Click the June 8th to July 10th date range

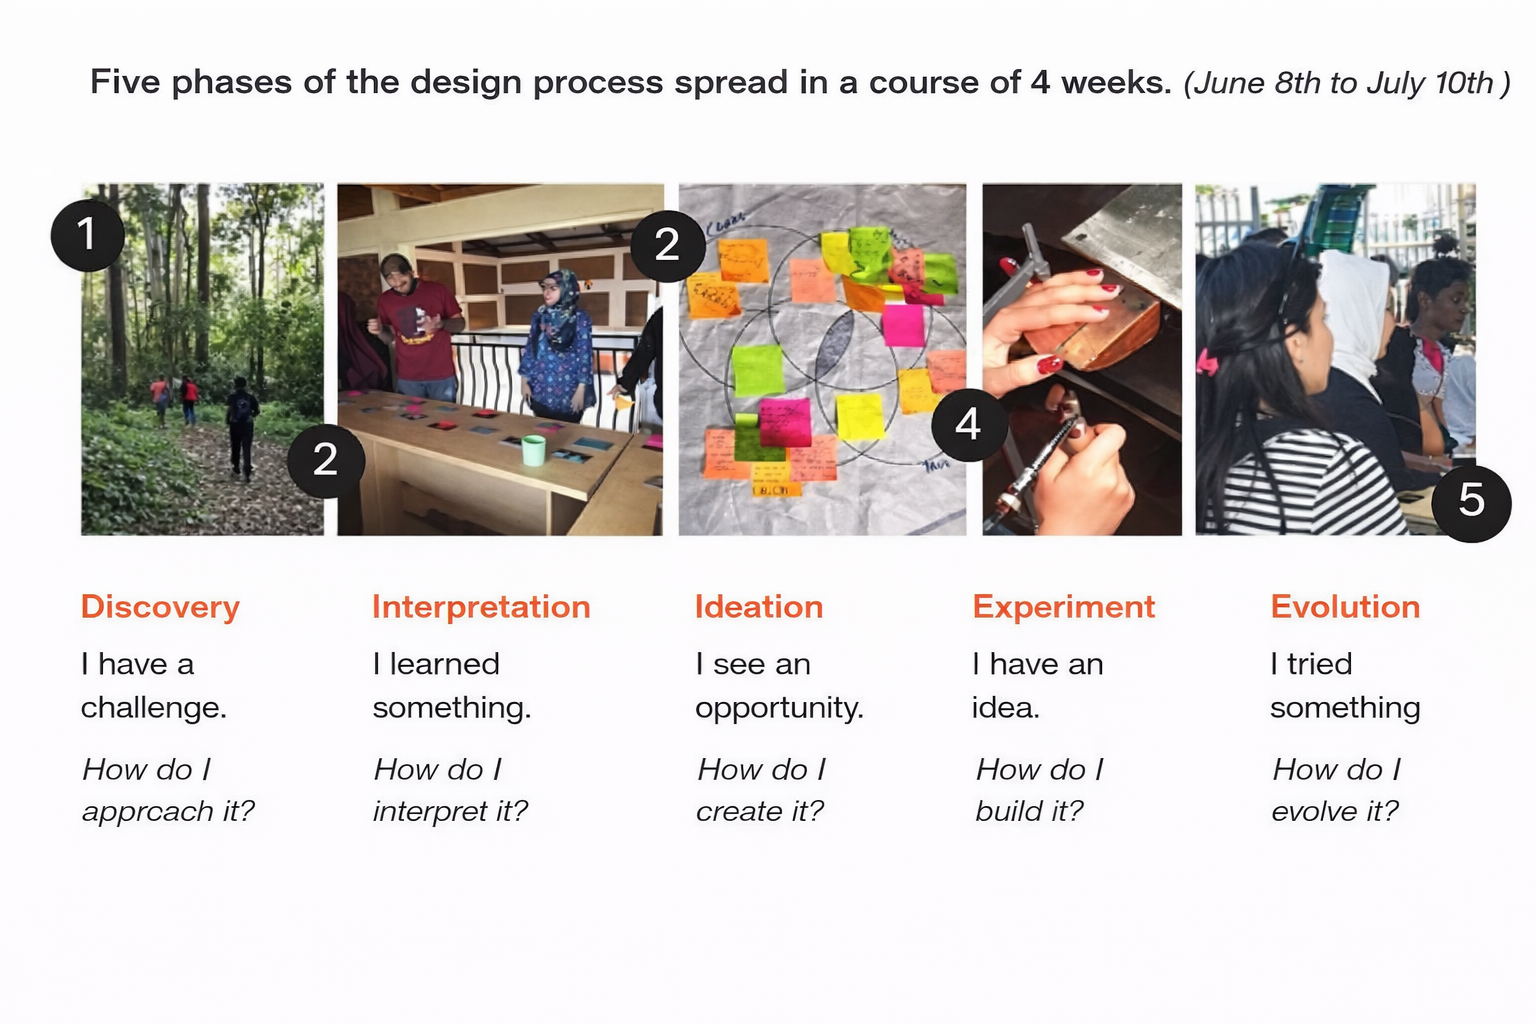[1346, 83]
